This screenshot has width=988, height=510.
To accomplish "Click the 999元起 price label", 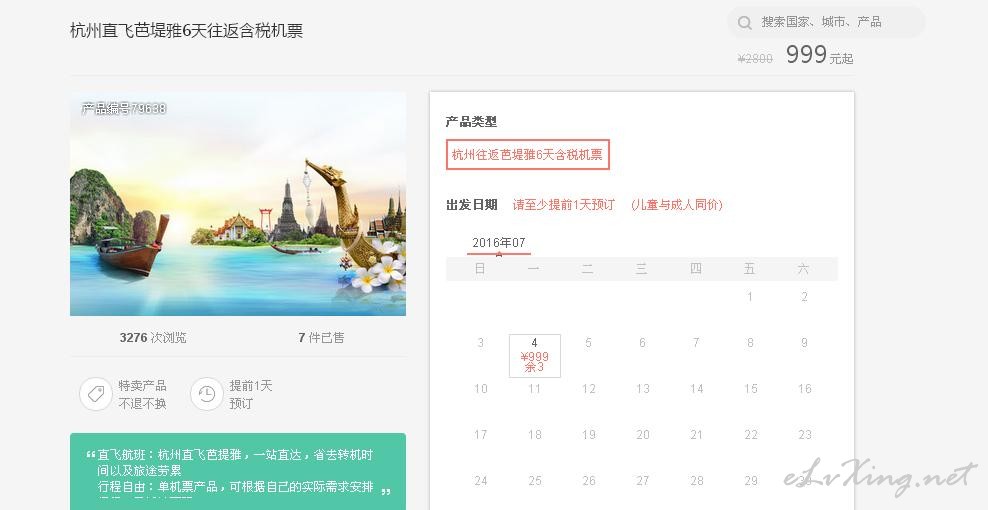I will point(819,55).
